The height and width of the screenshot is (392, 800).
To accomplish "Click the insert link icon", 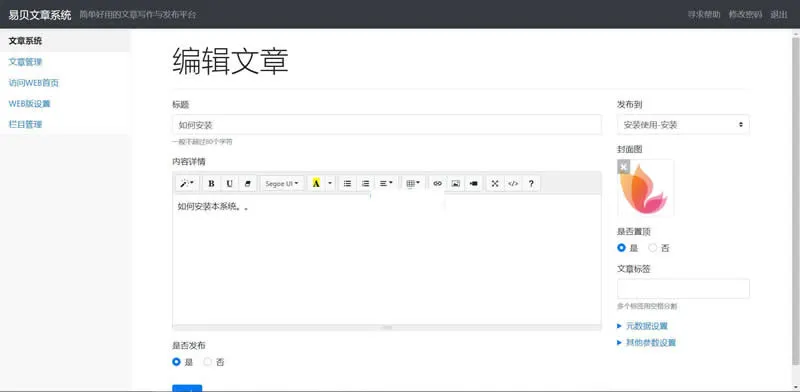I will 437,183.
